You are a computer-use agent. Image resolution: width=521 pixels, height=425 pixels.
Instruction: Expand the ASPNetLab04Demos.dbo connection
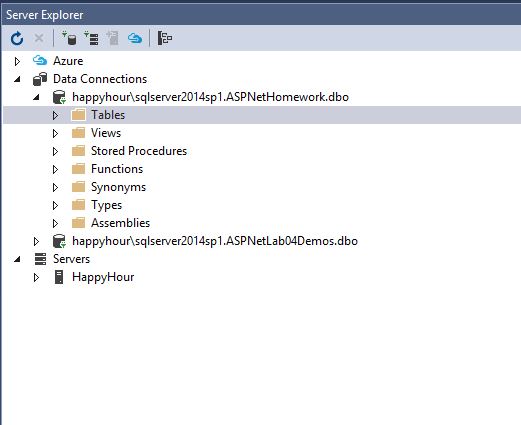coord(36,241)
